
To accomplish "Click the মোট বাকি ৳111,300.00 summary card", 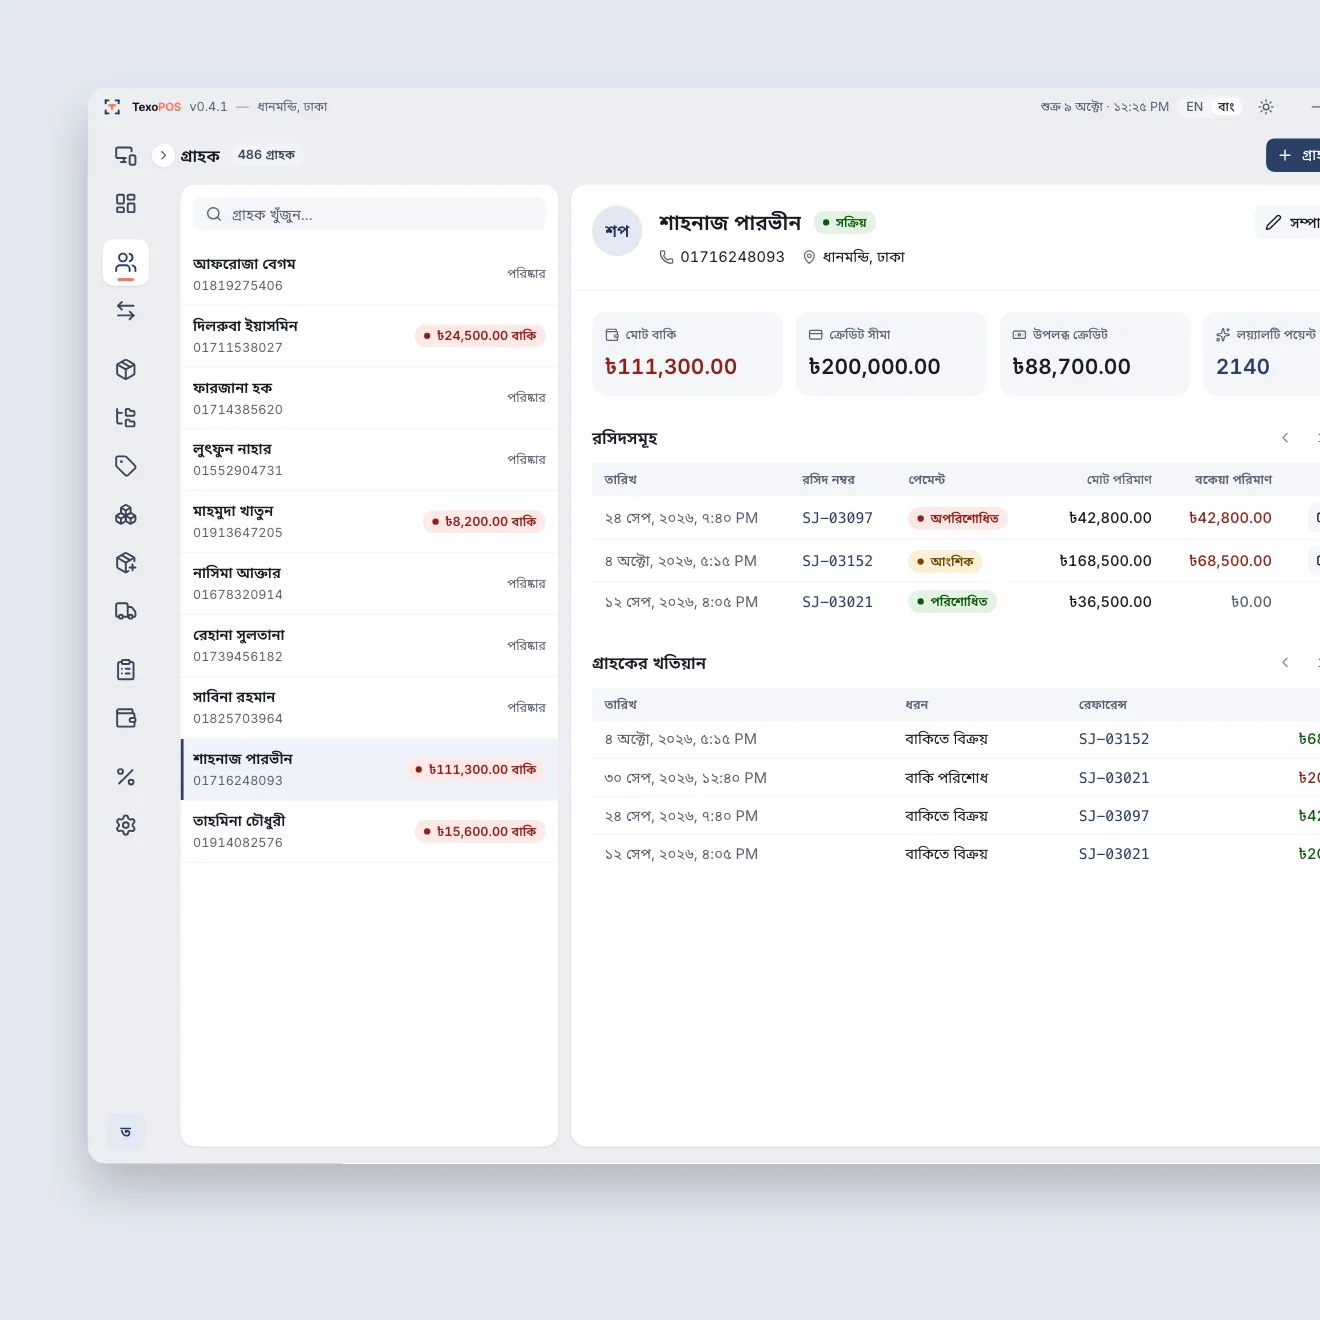I will pos(687,354).
